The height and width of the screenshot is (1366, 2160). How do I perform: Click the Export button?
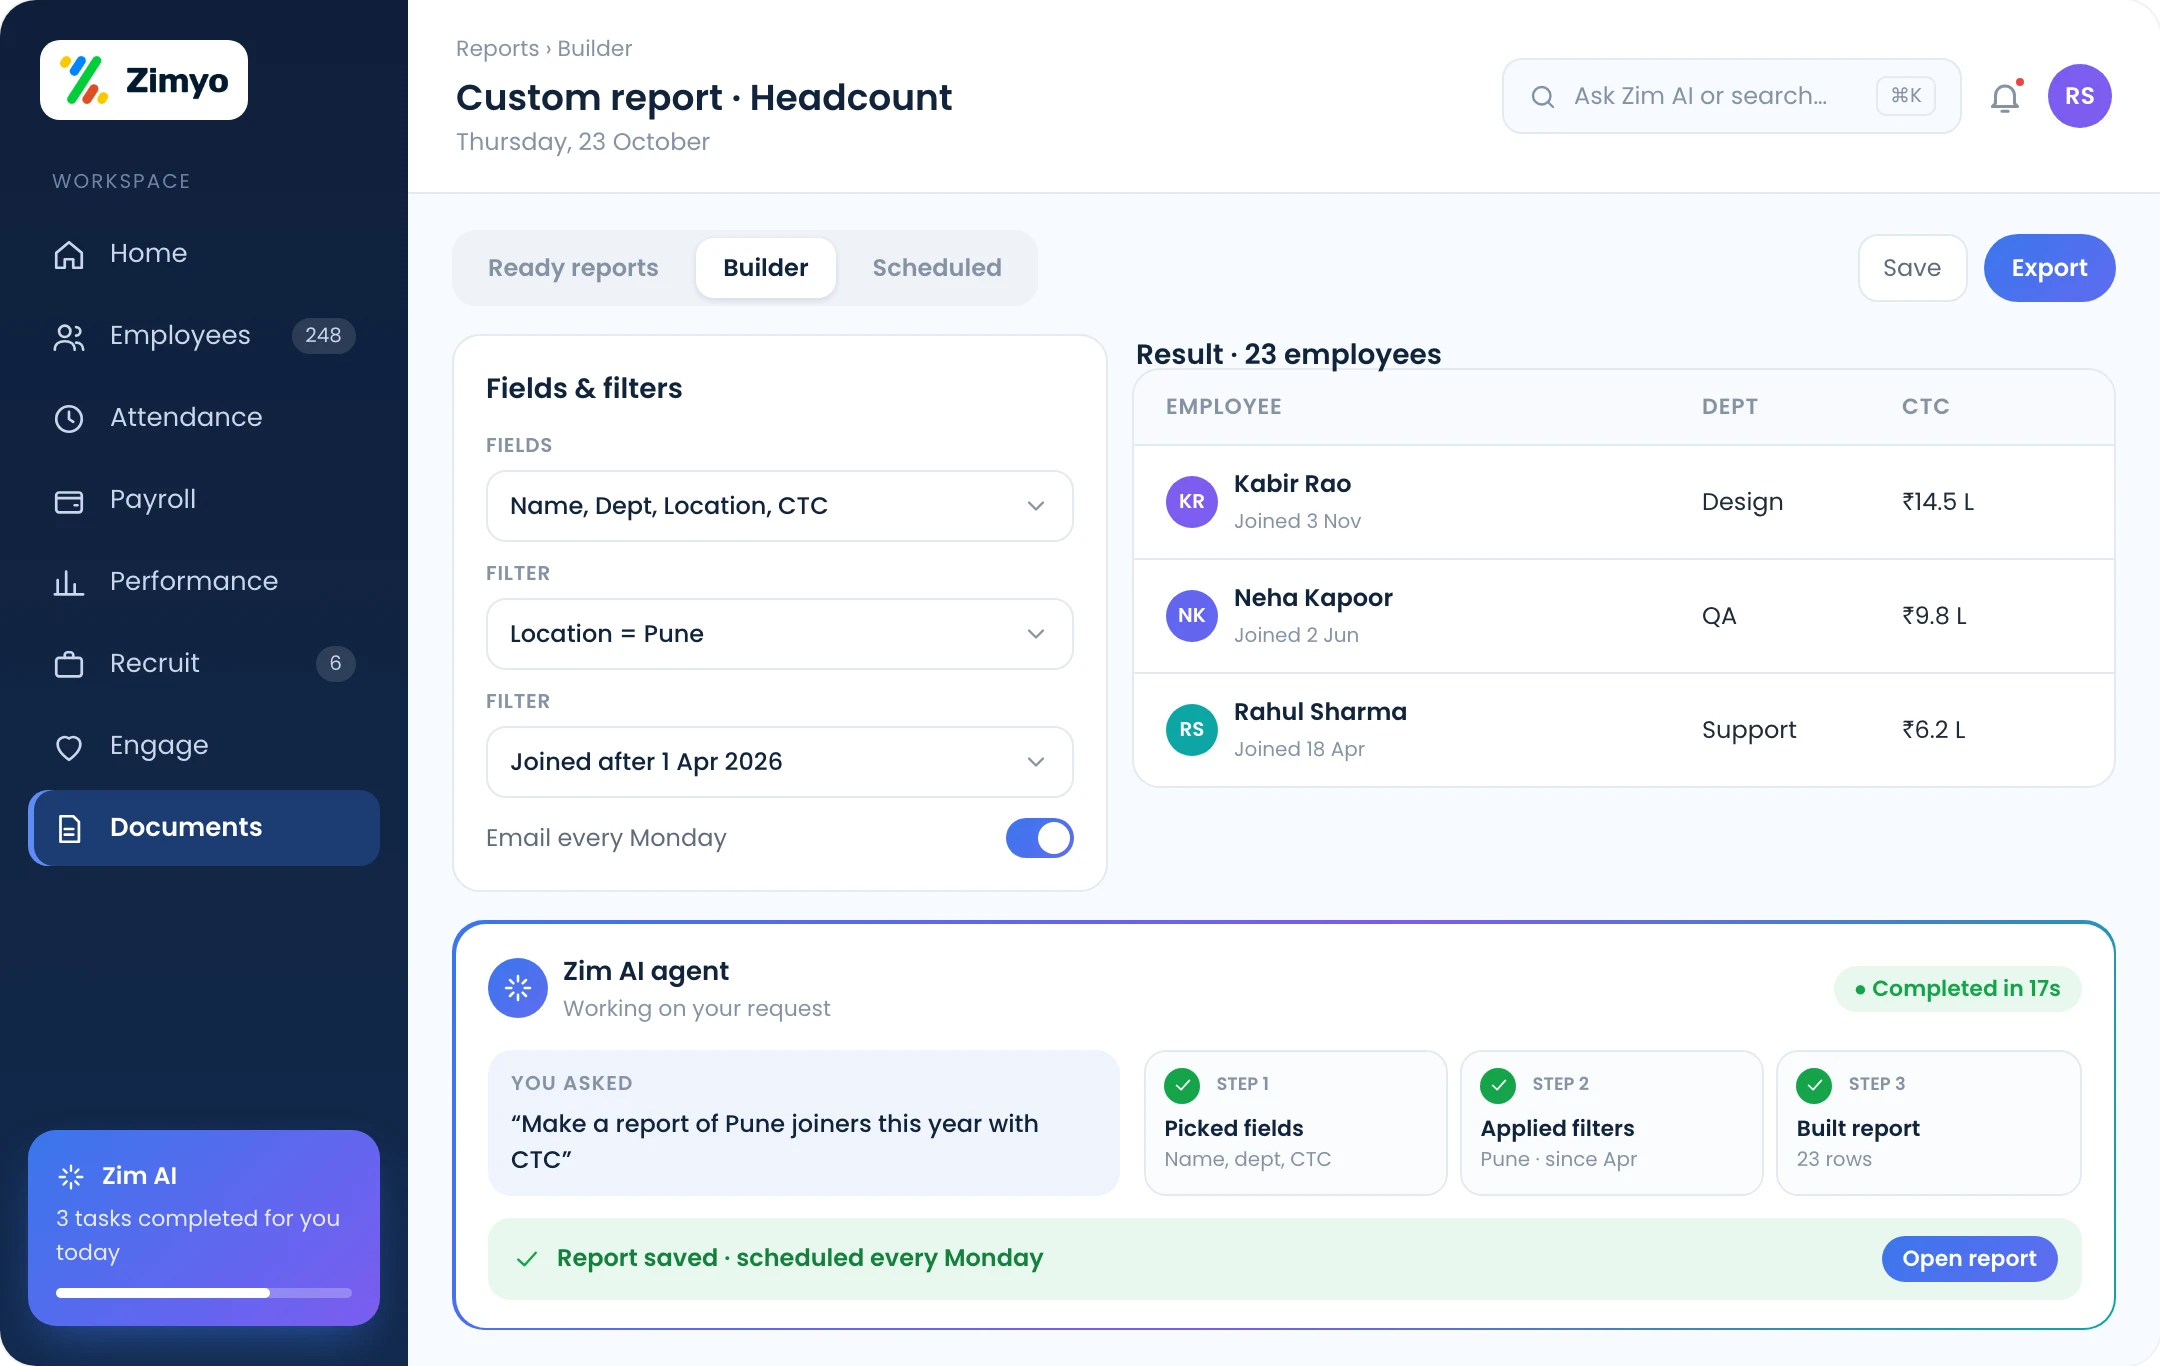pyautogui.click(x=2049, y=268)
